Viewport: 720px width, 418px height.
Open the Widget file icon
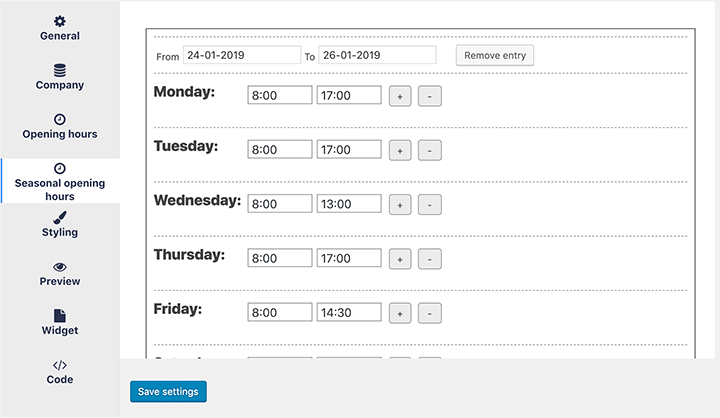pos(60,316)
